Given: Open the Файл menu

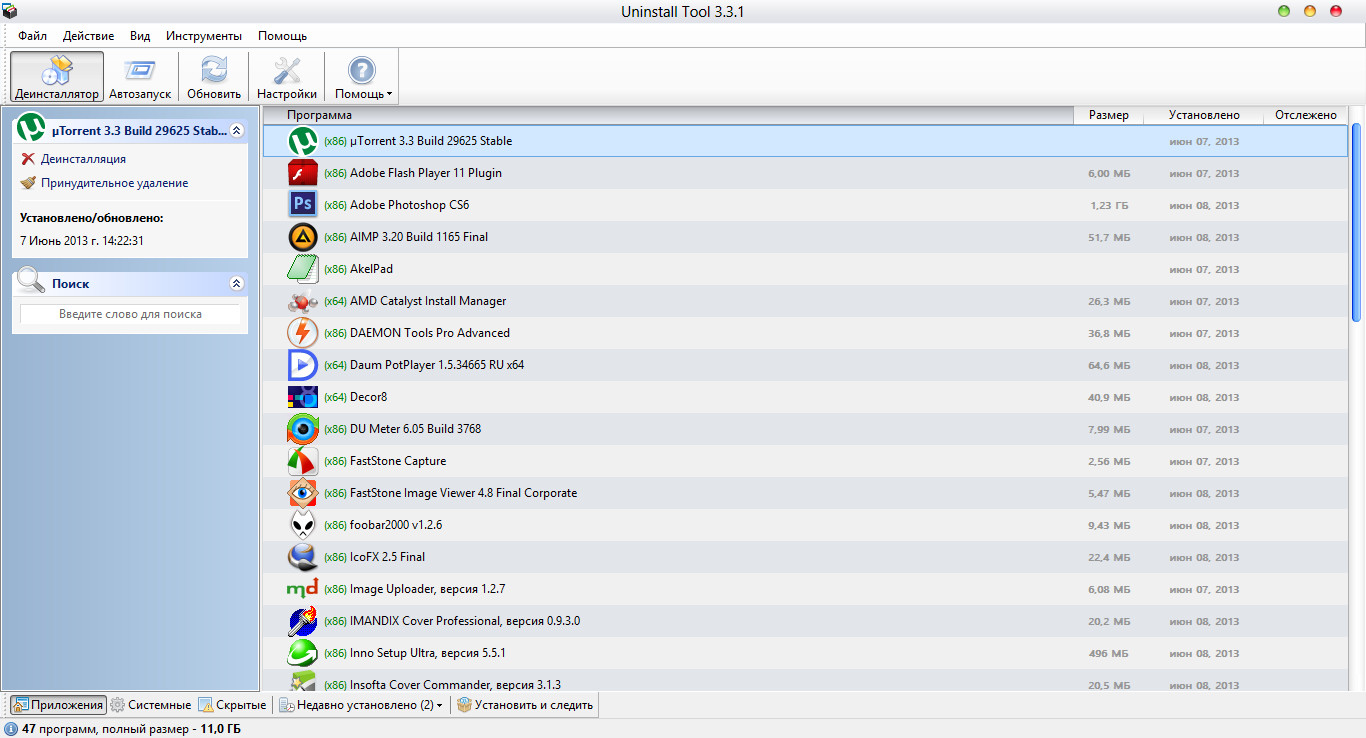Looking at the screenshot, I should click(32, 36).
